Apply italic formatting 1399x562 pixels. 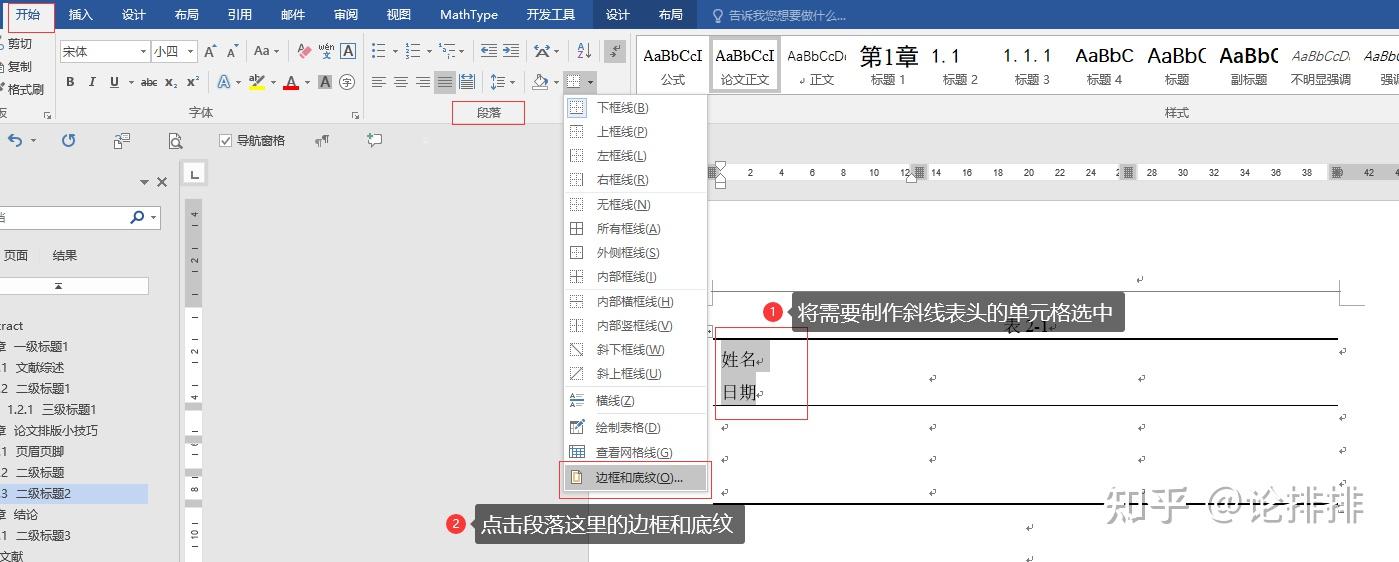coord(92,82)
